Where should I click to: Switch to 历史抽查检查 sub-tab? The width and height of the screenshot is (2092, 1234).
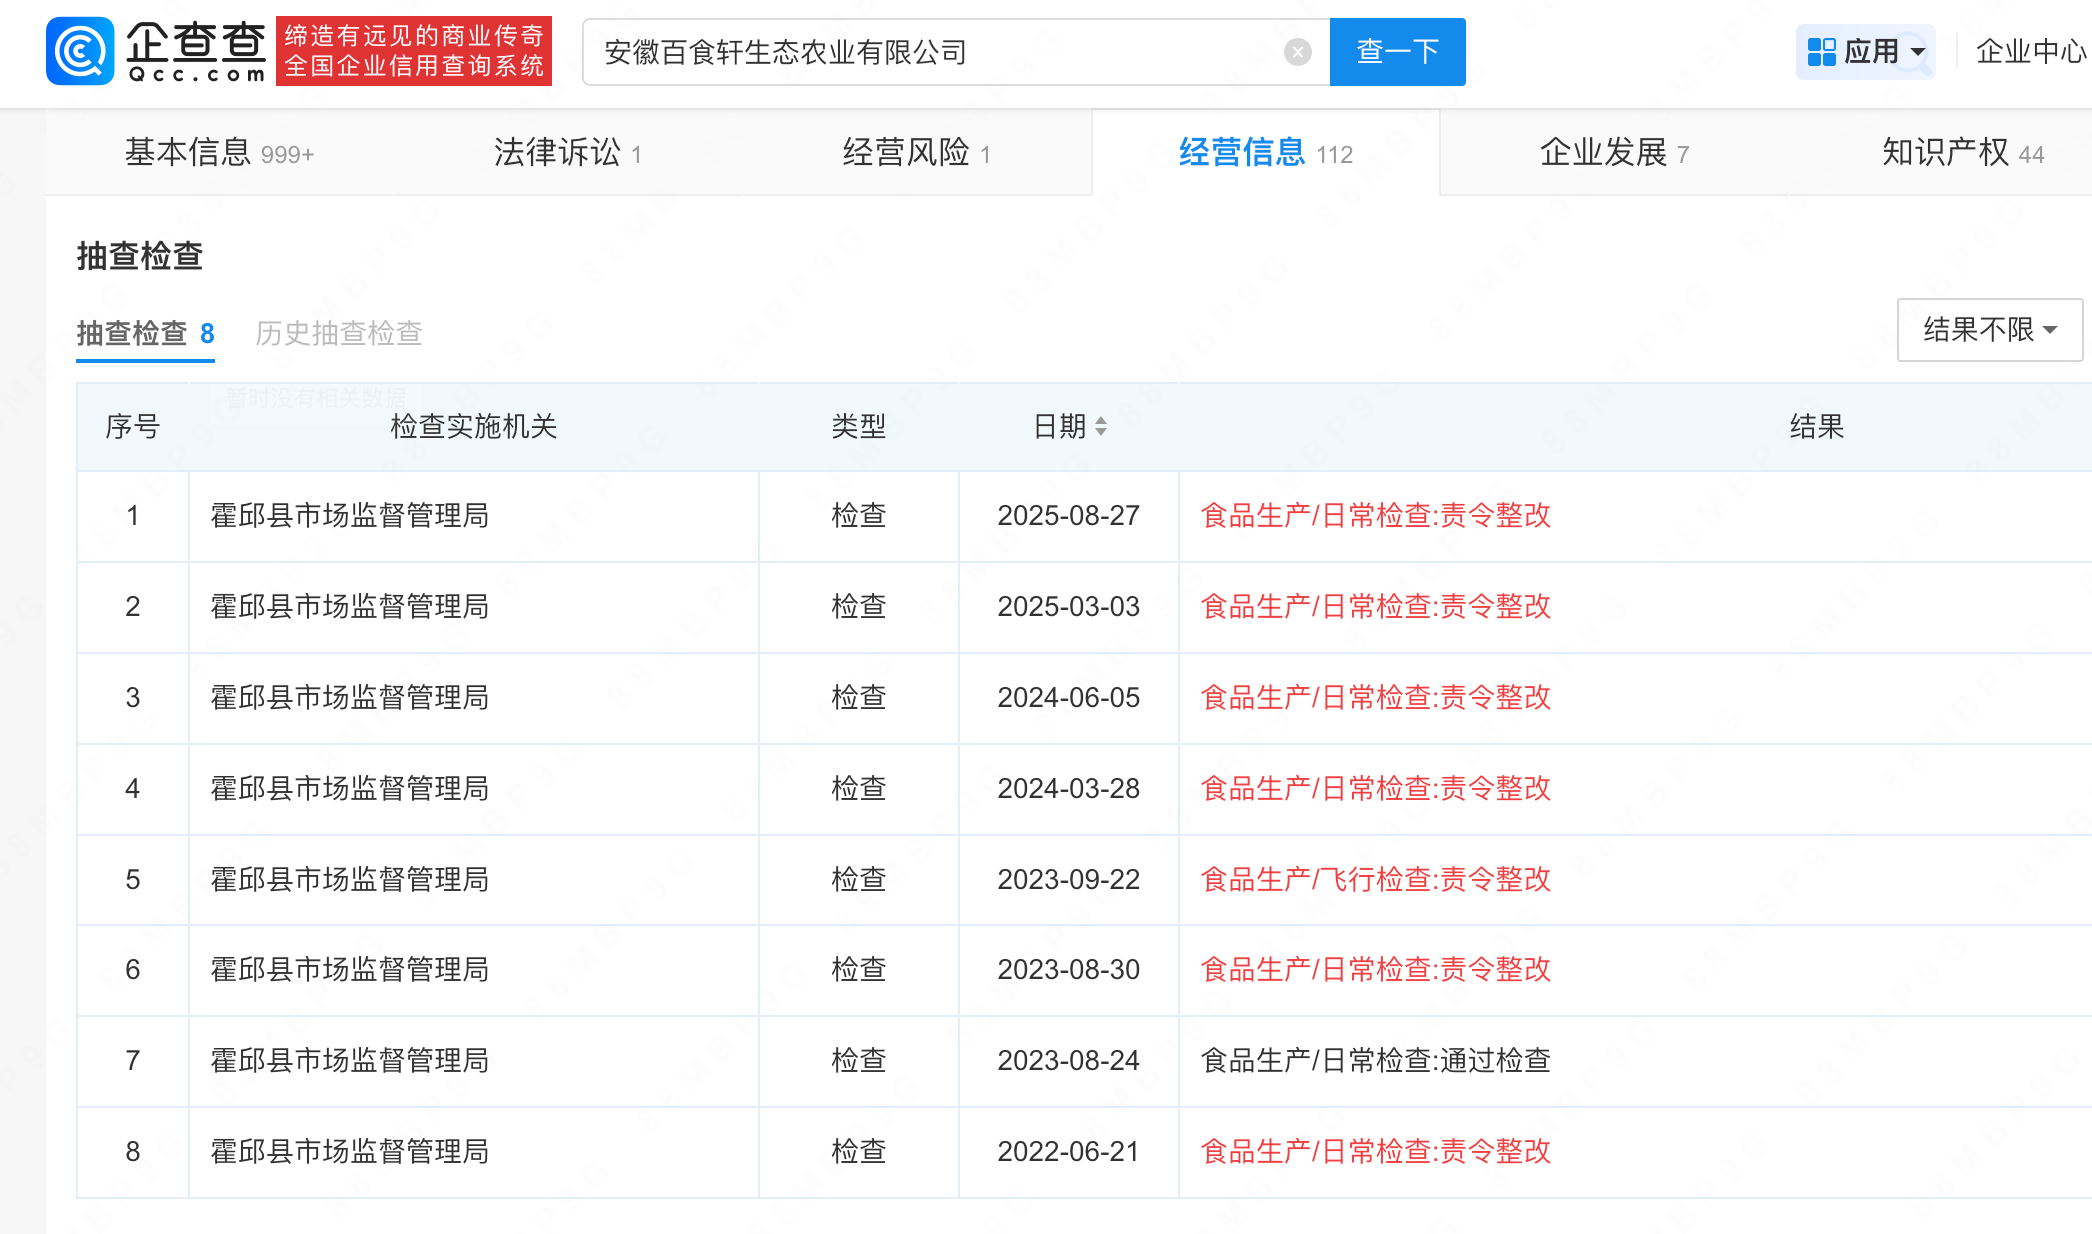pyautogui.click(x=339, y=333)
